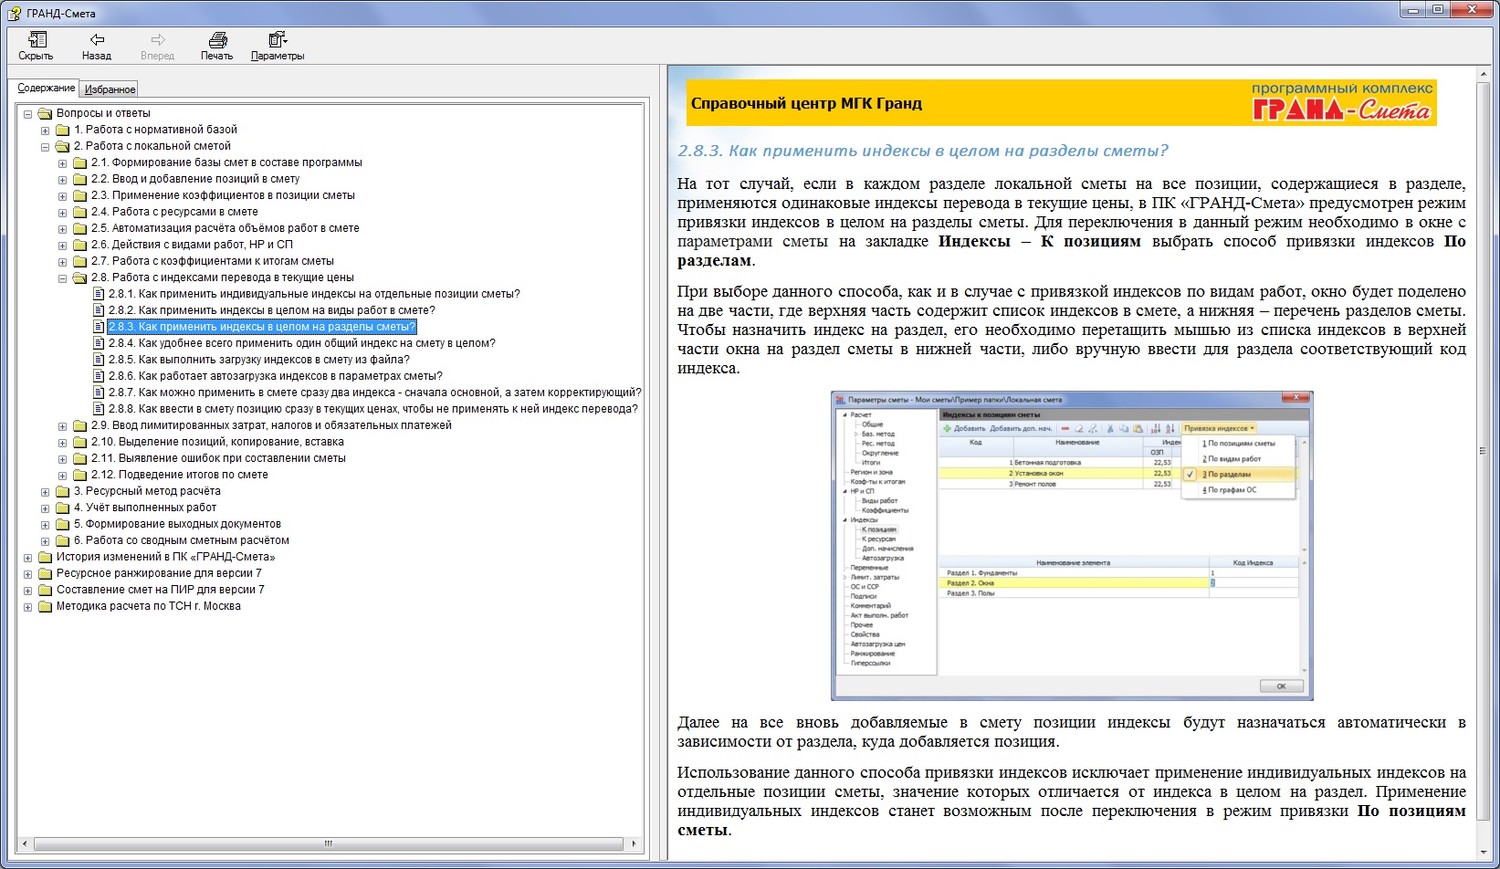Select the Содержание tab
Screen dimensions: 1500x869
click(46, 88)
